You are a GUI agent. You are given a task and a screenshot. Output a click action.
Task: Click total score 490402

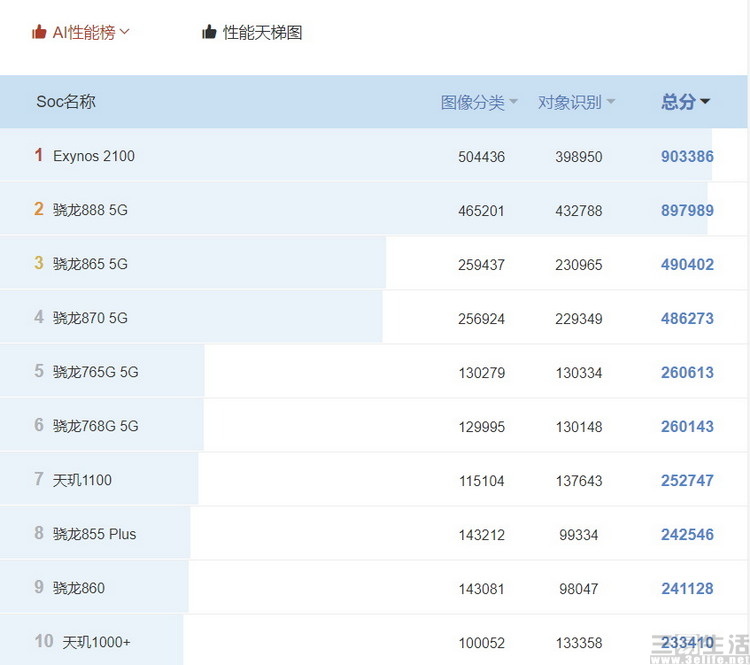click(x=687, y=265)
